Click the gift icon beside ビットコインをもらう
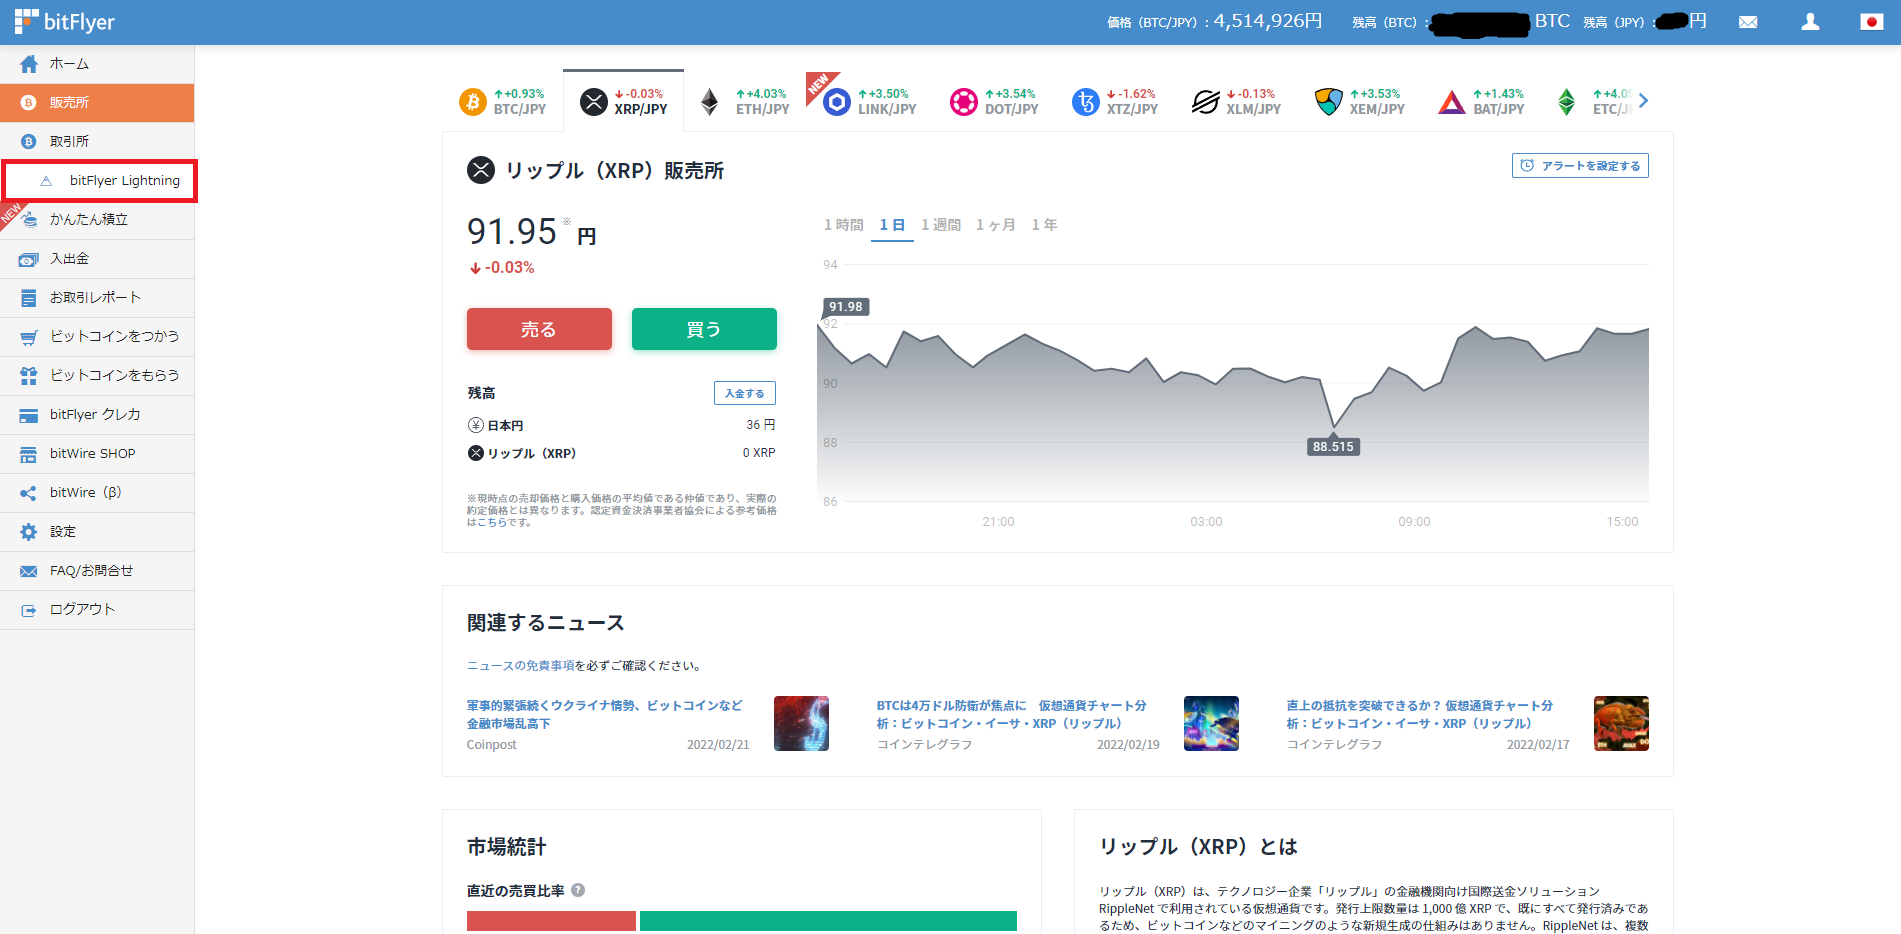1901x934 pixels. [x=29, y=376]
